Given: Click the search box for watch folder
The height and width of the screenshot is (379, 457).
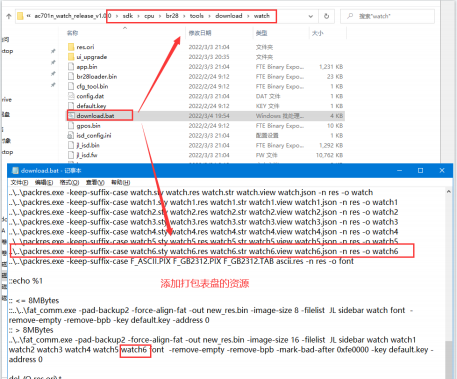Looking at the screenshot, I should pos(387,16).
